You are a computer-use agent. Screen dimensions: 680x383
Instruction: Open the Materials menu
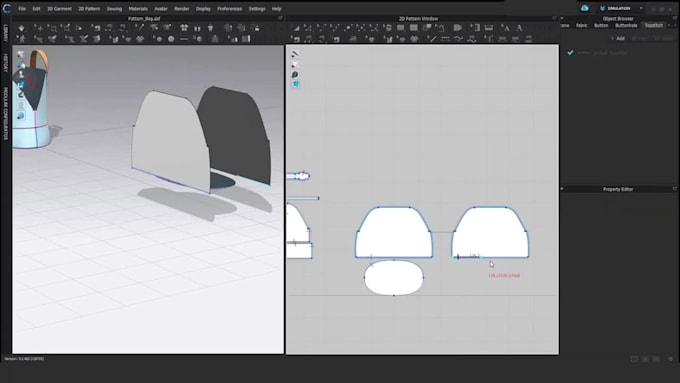coord(138,9)
